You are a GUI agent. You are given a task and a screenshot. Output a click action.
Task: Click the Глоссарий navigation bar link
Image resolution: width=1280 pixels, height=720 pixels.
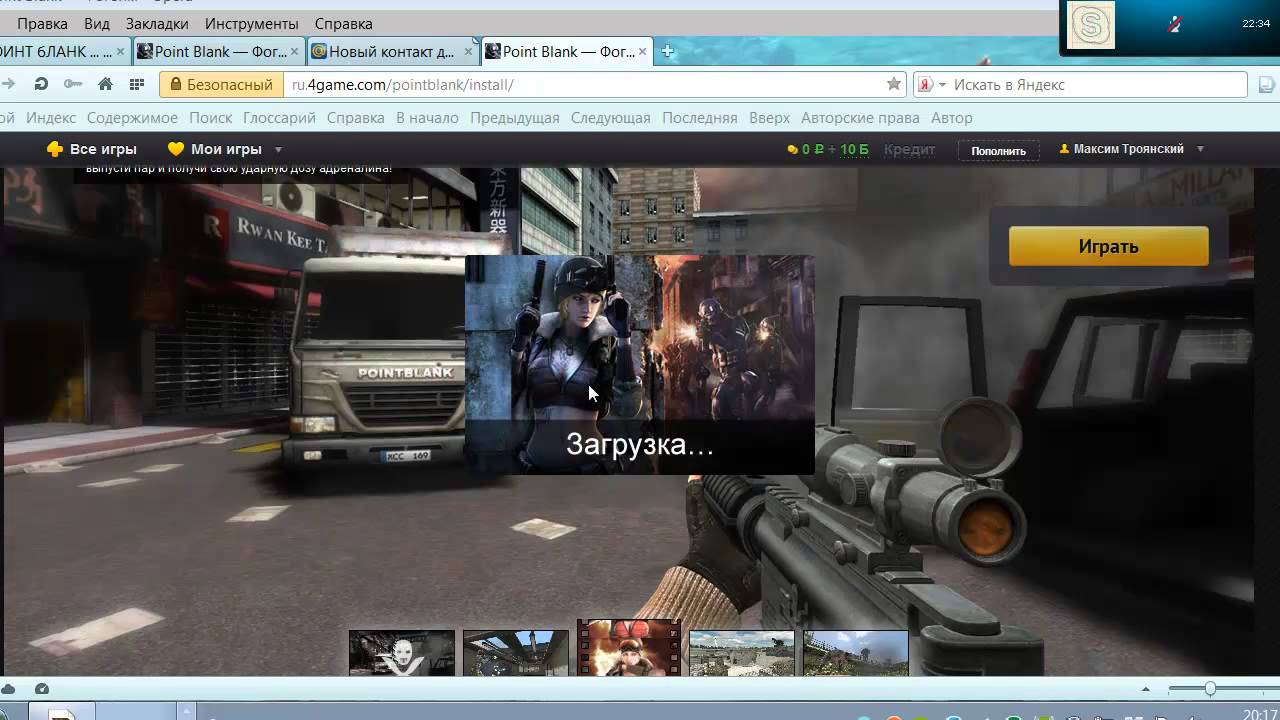tap(279, 118)
